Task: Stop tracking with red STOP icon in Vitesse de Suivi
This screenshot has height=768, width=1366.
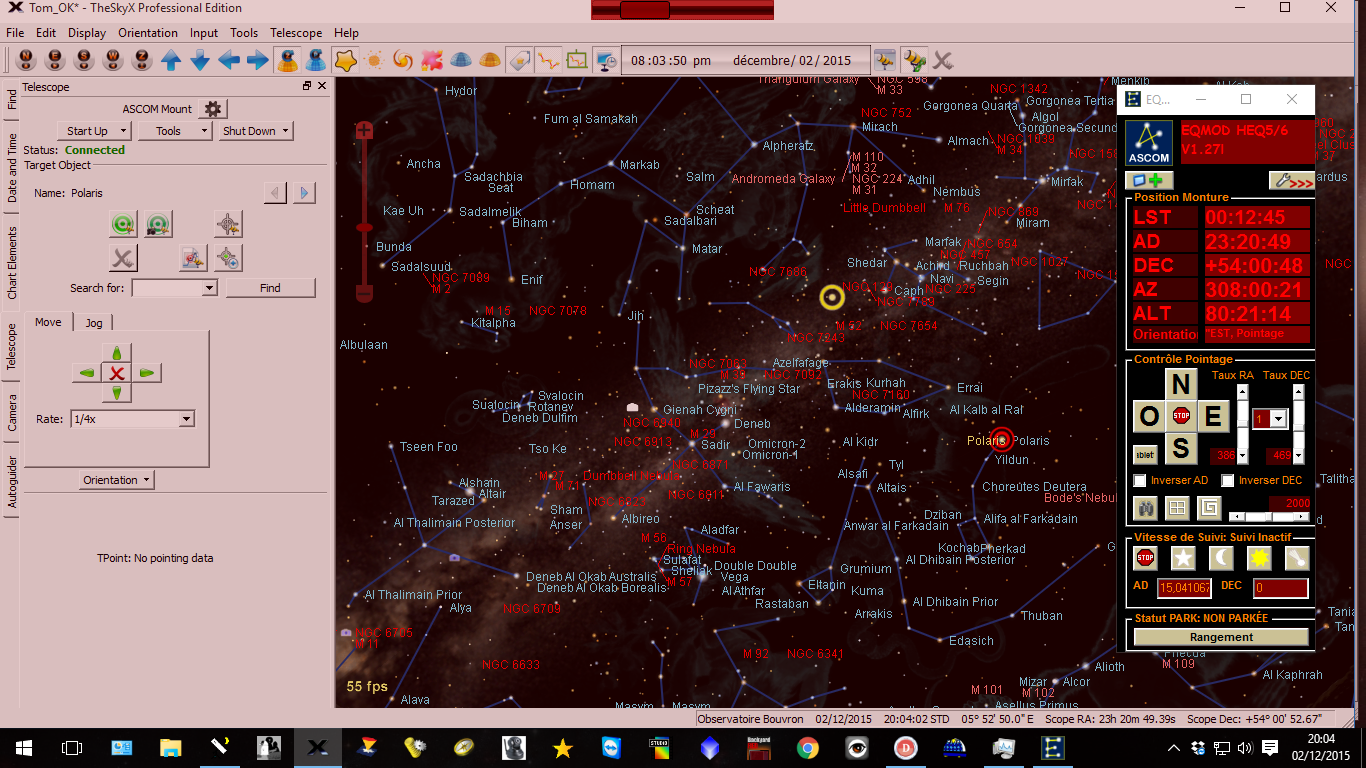Action: pyautogui.click(x=1146, y=558)
